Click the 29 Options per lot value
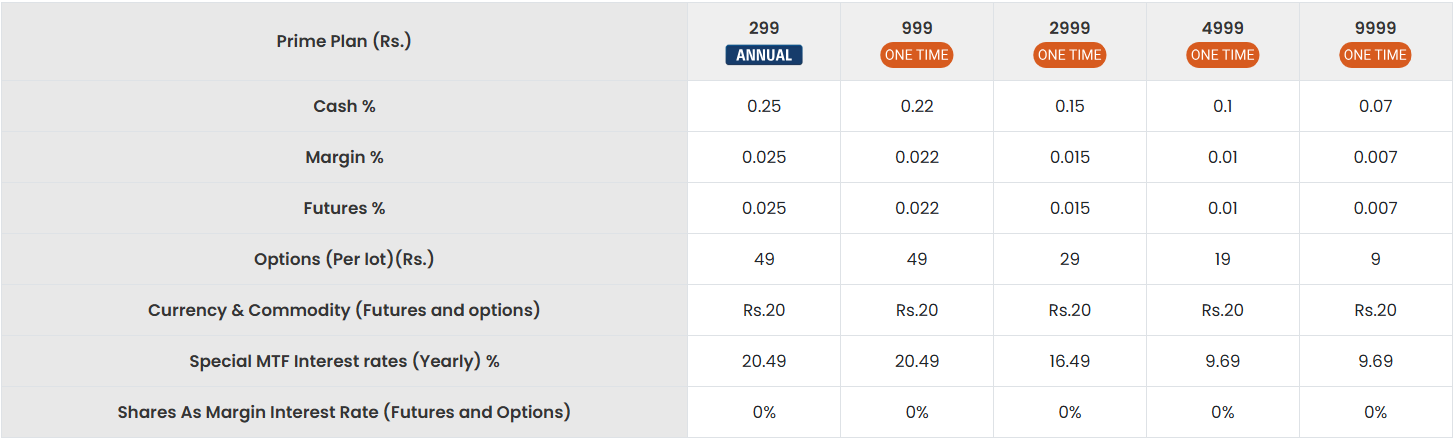The height and width of the screenshot is (438, 1454). (1069, 259)
